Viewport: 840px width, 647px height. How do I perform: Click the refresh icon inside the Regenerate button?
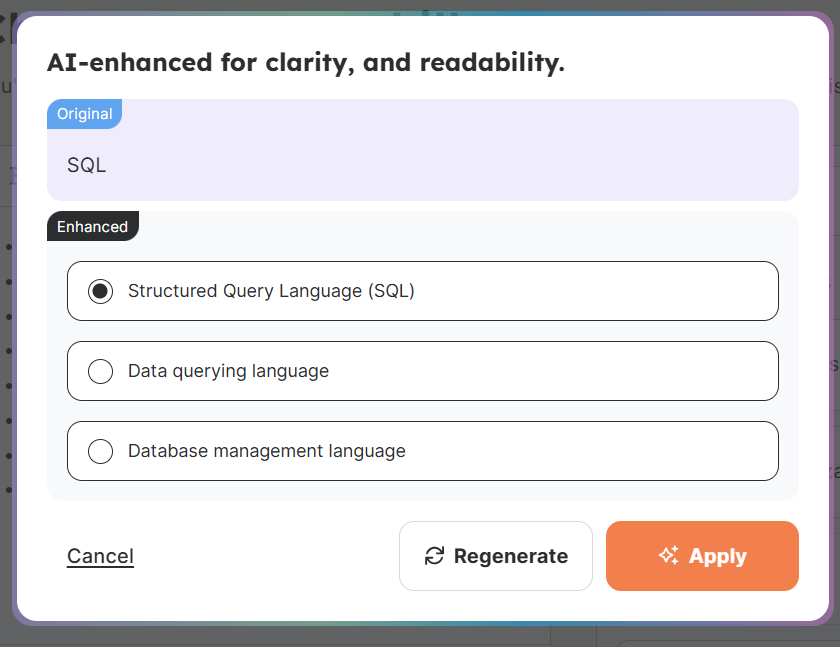point(433,556)
